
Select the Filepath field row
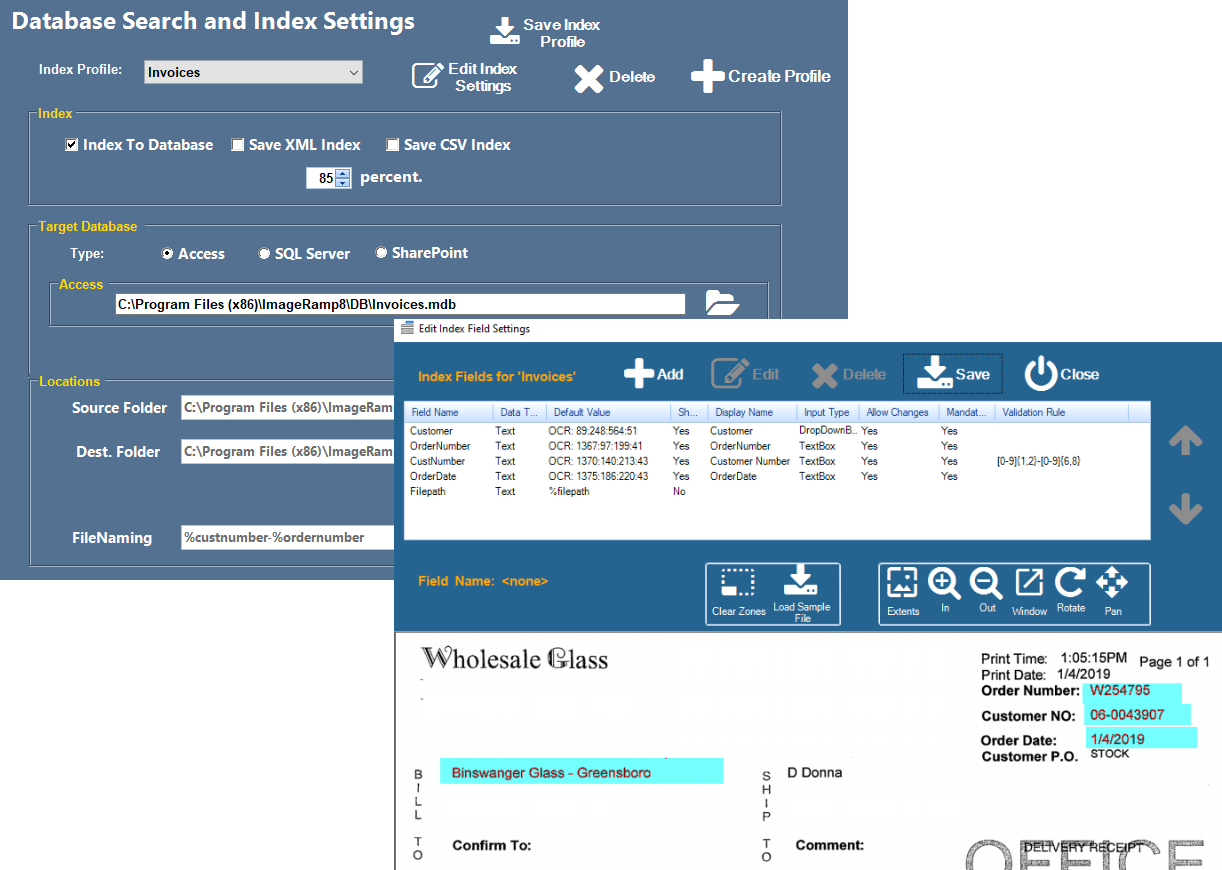click(777, 491)
